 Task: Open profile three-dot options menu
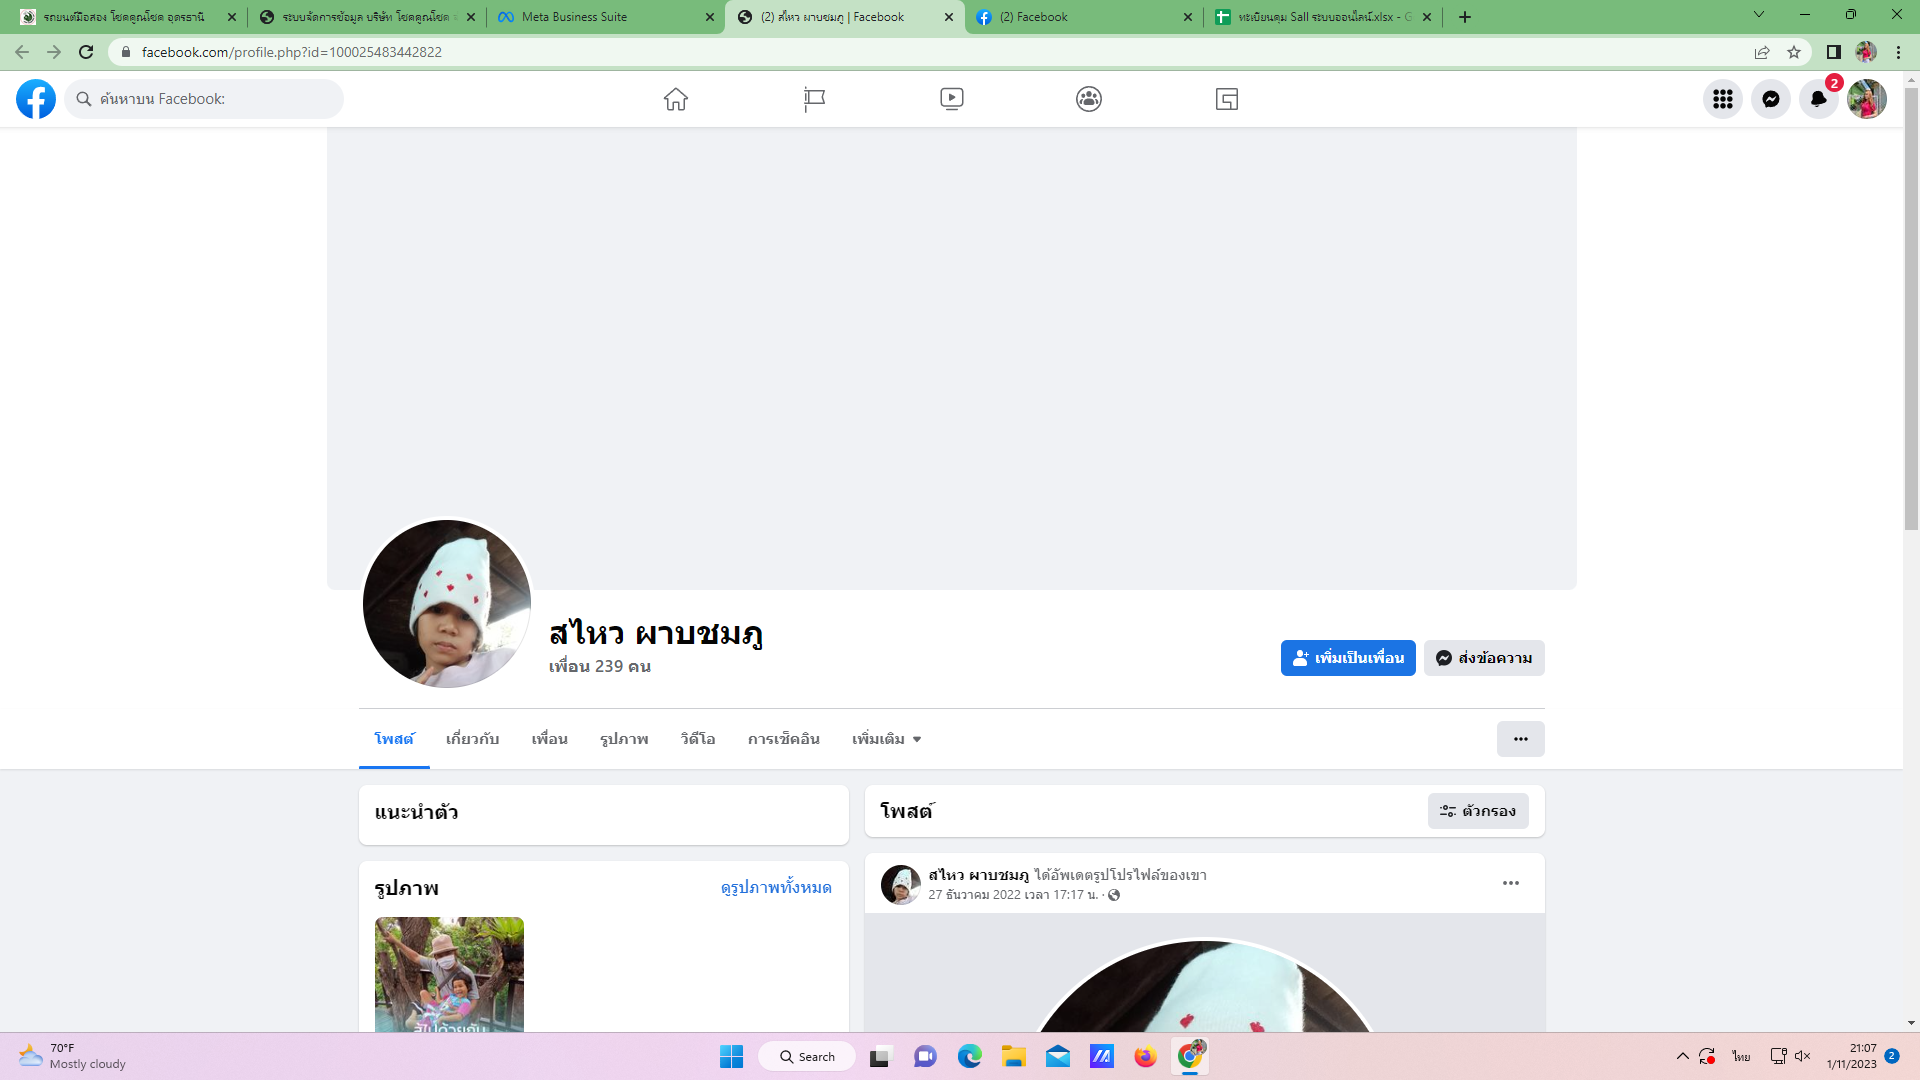pyautogui.click(x=1520, y=739)
